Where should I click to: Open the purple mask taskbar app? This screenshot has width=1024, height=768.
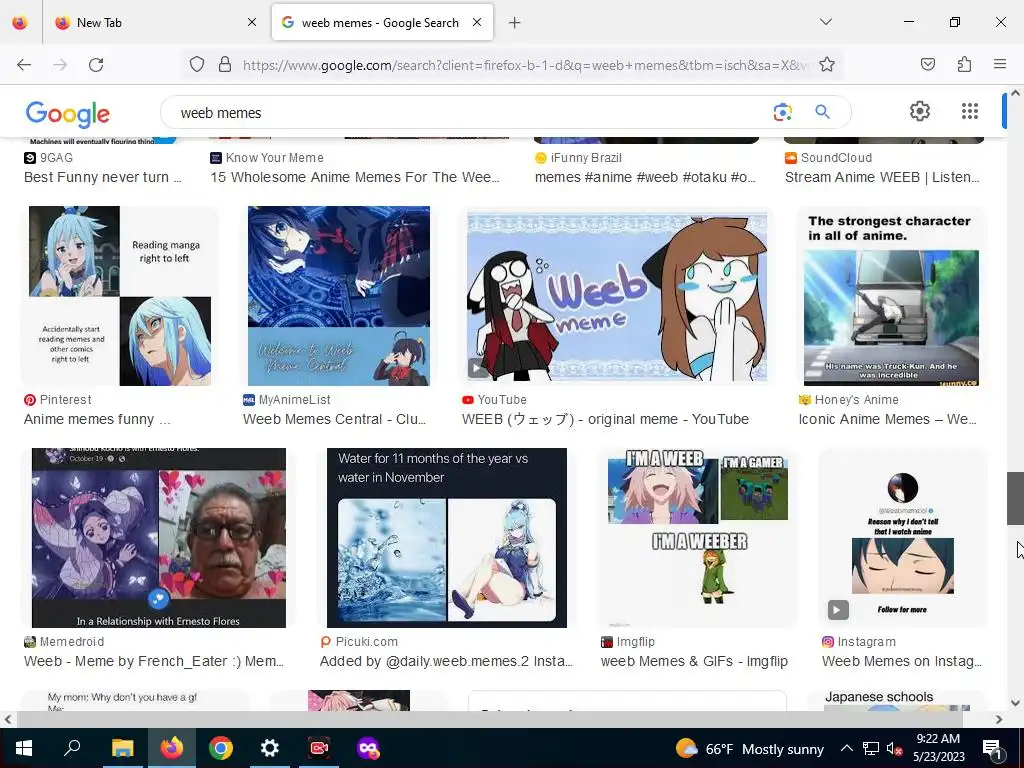[368, 748]
